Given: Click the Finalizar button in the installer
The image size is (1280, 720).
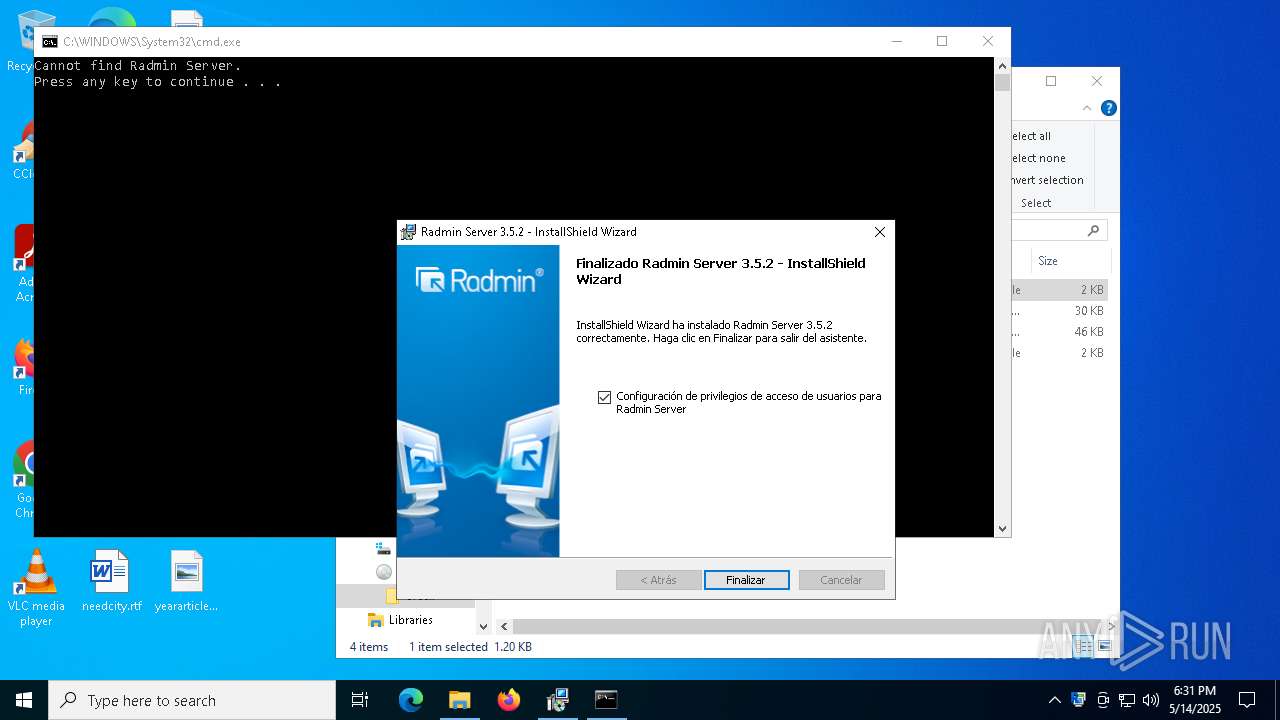Looking at the screenshot, I should click(746, 580).
